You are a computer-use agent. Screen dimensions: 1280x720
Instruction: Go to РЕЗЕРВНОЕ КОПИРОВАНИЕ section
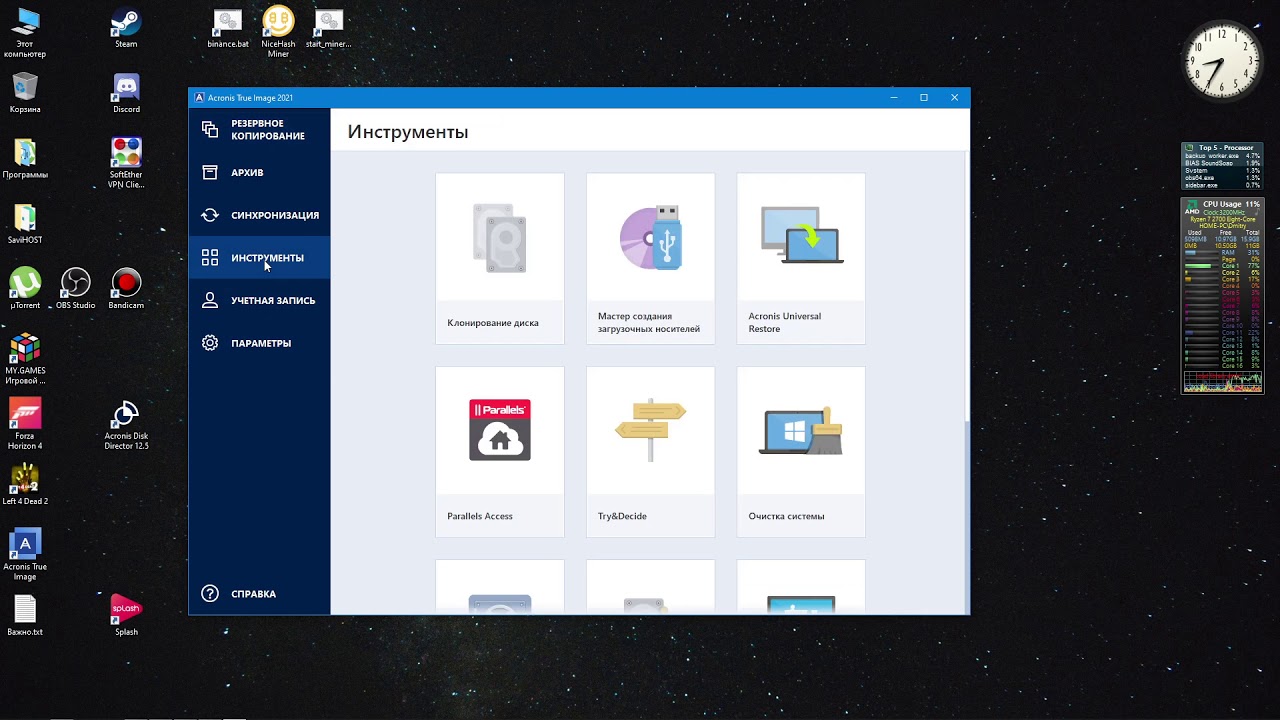[259, 130]
